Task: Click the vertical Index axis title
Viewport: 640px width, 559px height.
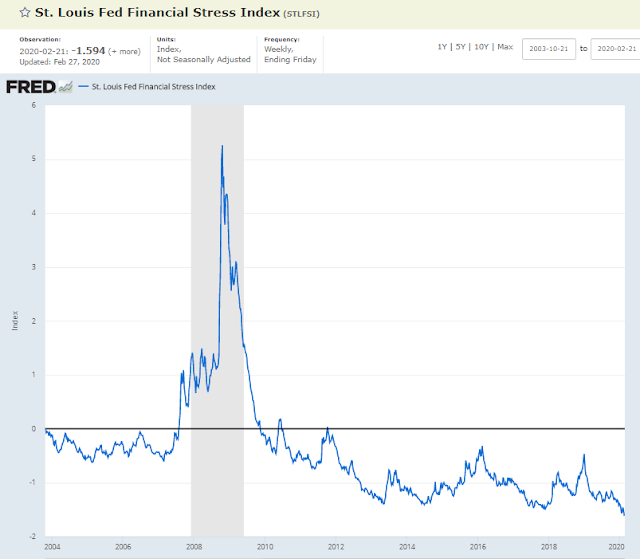Action: coord(15,321)
